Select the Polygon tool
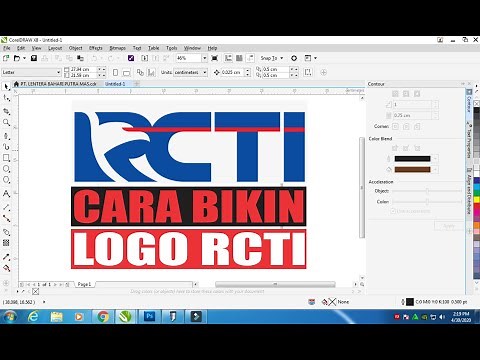480x360 pixels. click(x=6, y=180)
